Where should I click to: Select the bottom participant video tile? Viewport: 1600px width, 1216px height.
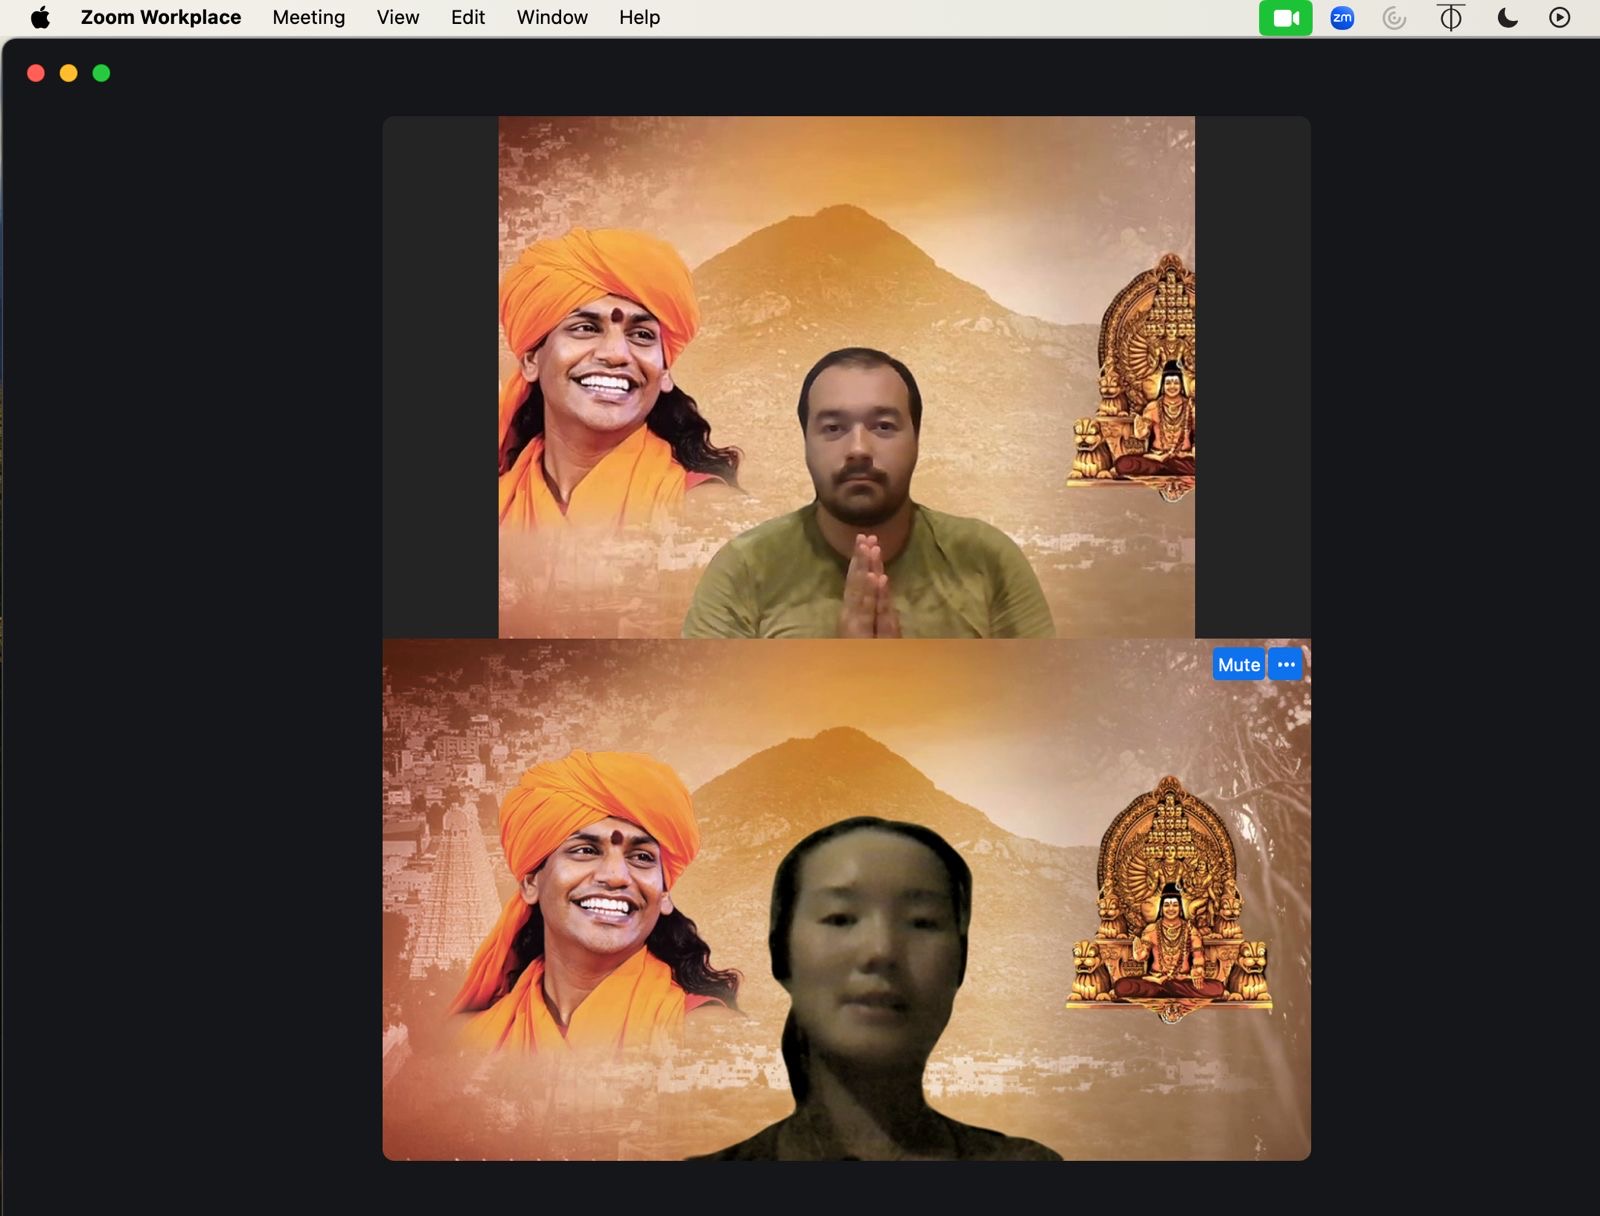click(x=846, y=900)
